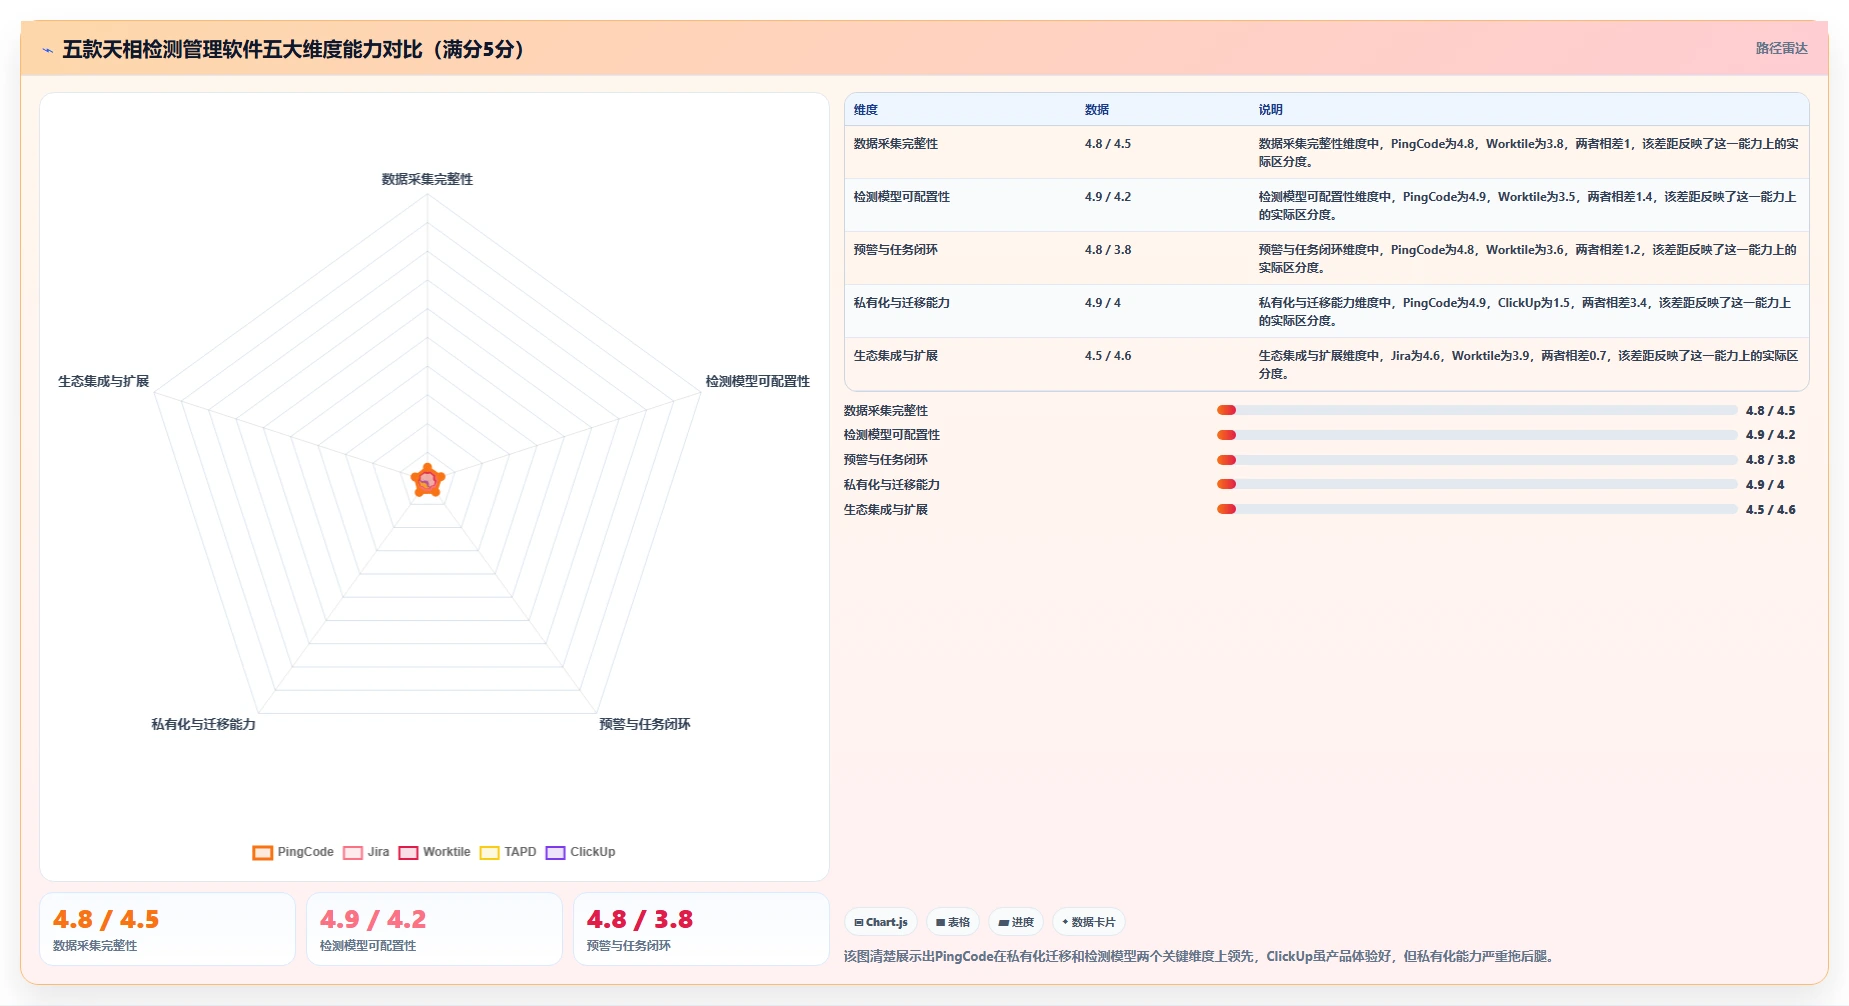Click progress list label 数据采集完整性
The width and height of the screenshot is (1849, 1006).
[x=885, y=411]
